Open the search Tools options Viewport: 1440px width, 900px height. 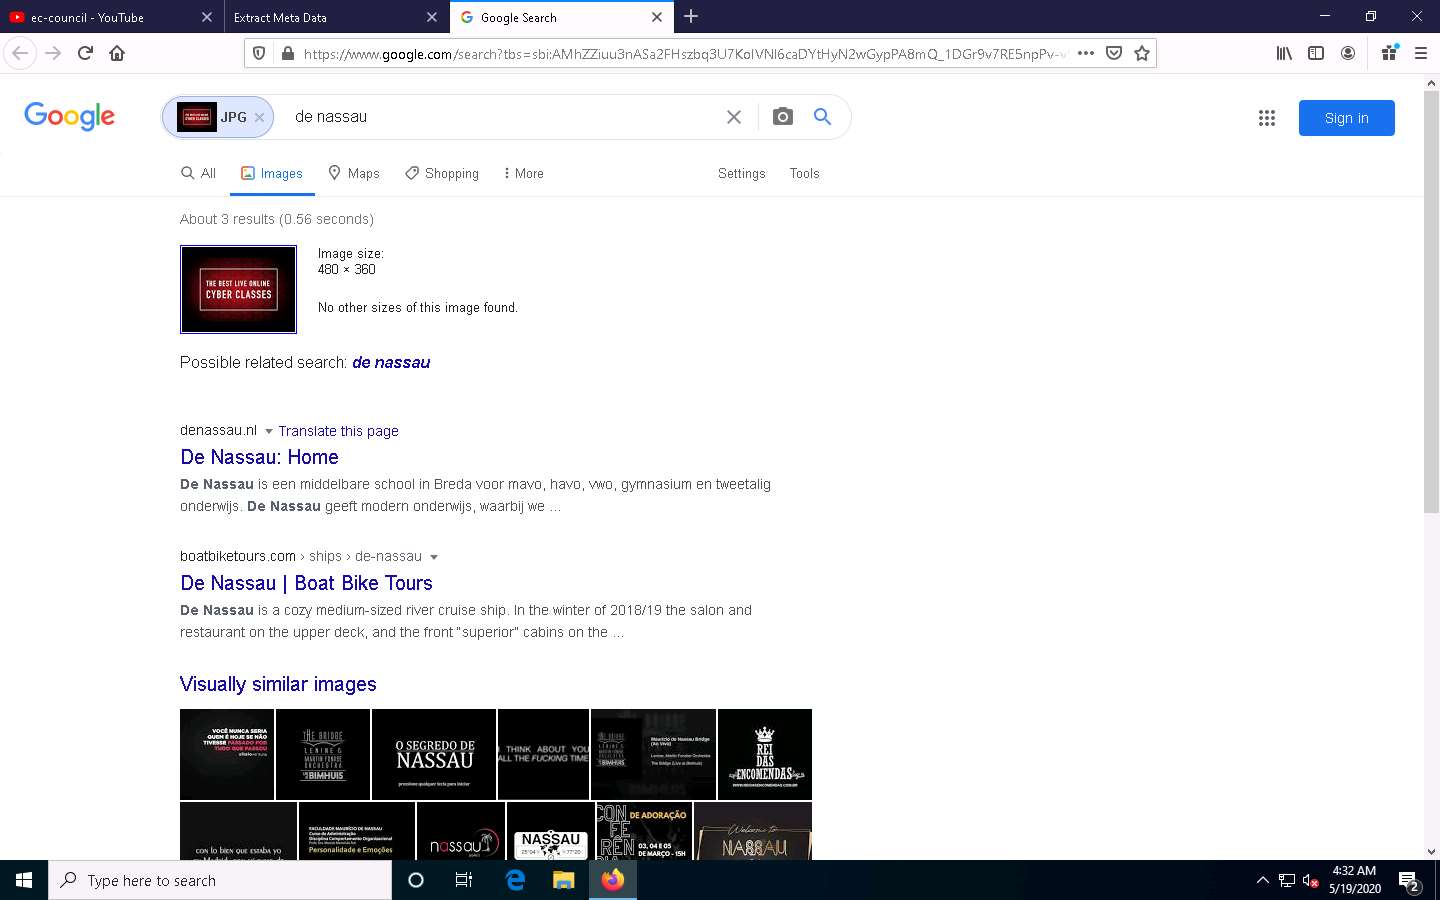point(804,173)
